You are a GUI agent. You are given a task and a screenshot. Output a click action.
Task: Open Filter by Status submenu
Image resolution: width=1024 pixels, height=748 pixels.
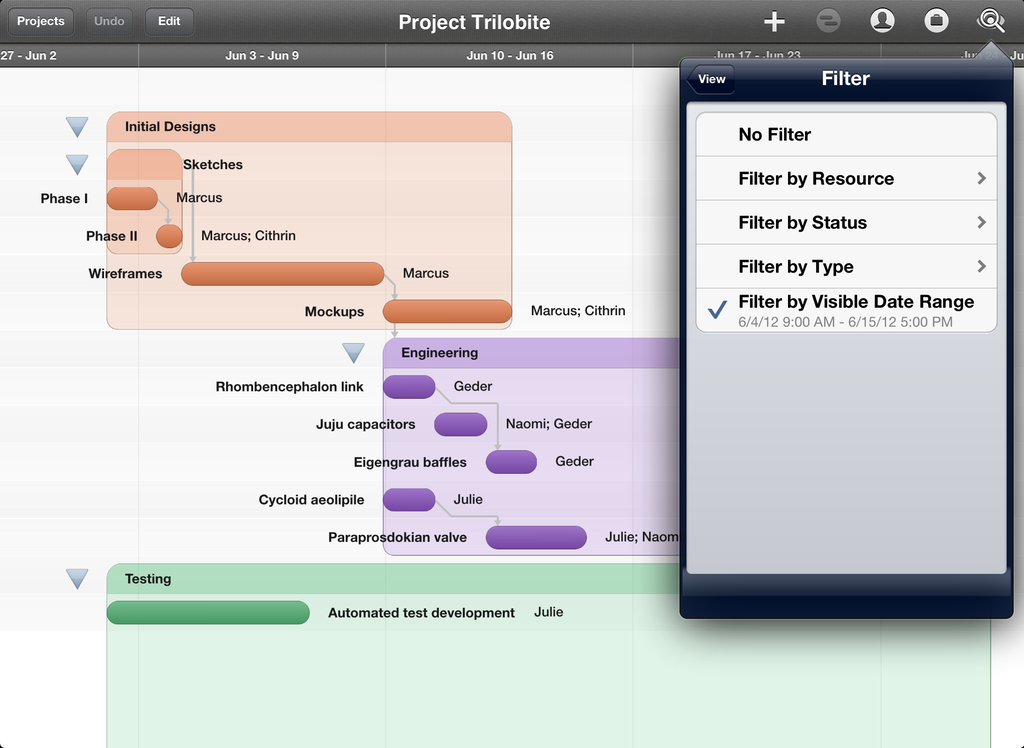click(846, 223)
